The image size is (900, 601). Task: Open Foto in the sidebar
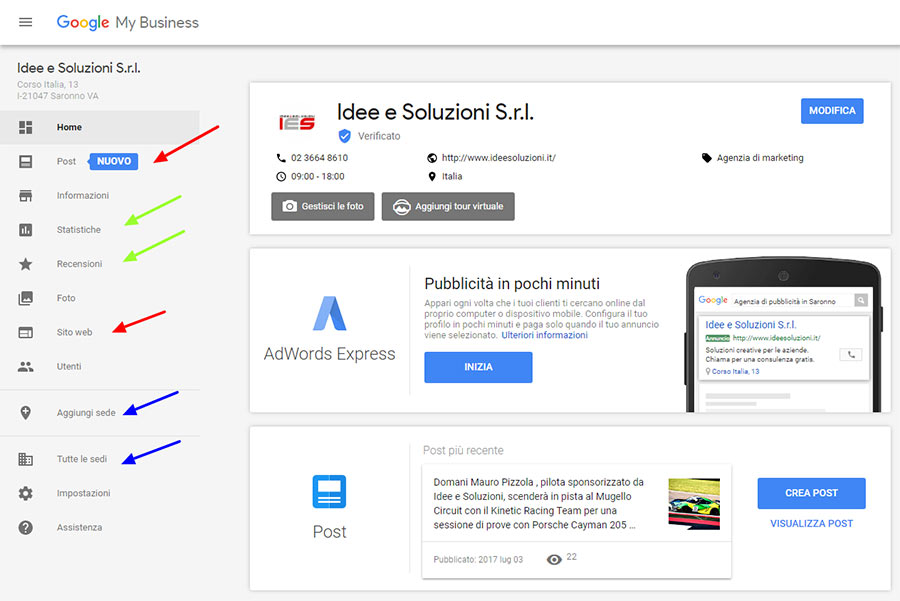(66, 298)
